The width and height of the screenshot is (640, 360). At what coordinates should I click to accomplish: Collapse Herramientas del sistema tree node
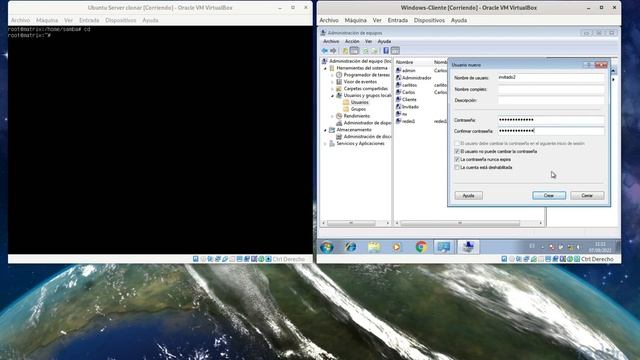[x=326, y=68]
